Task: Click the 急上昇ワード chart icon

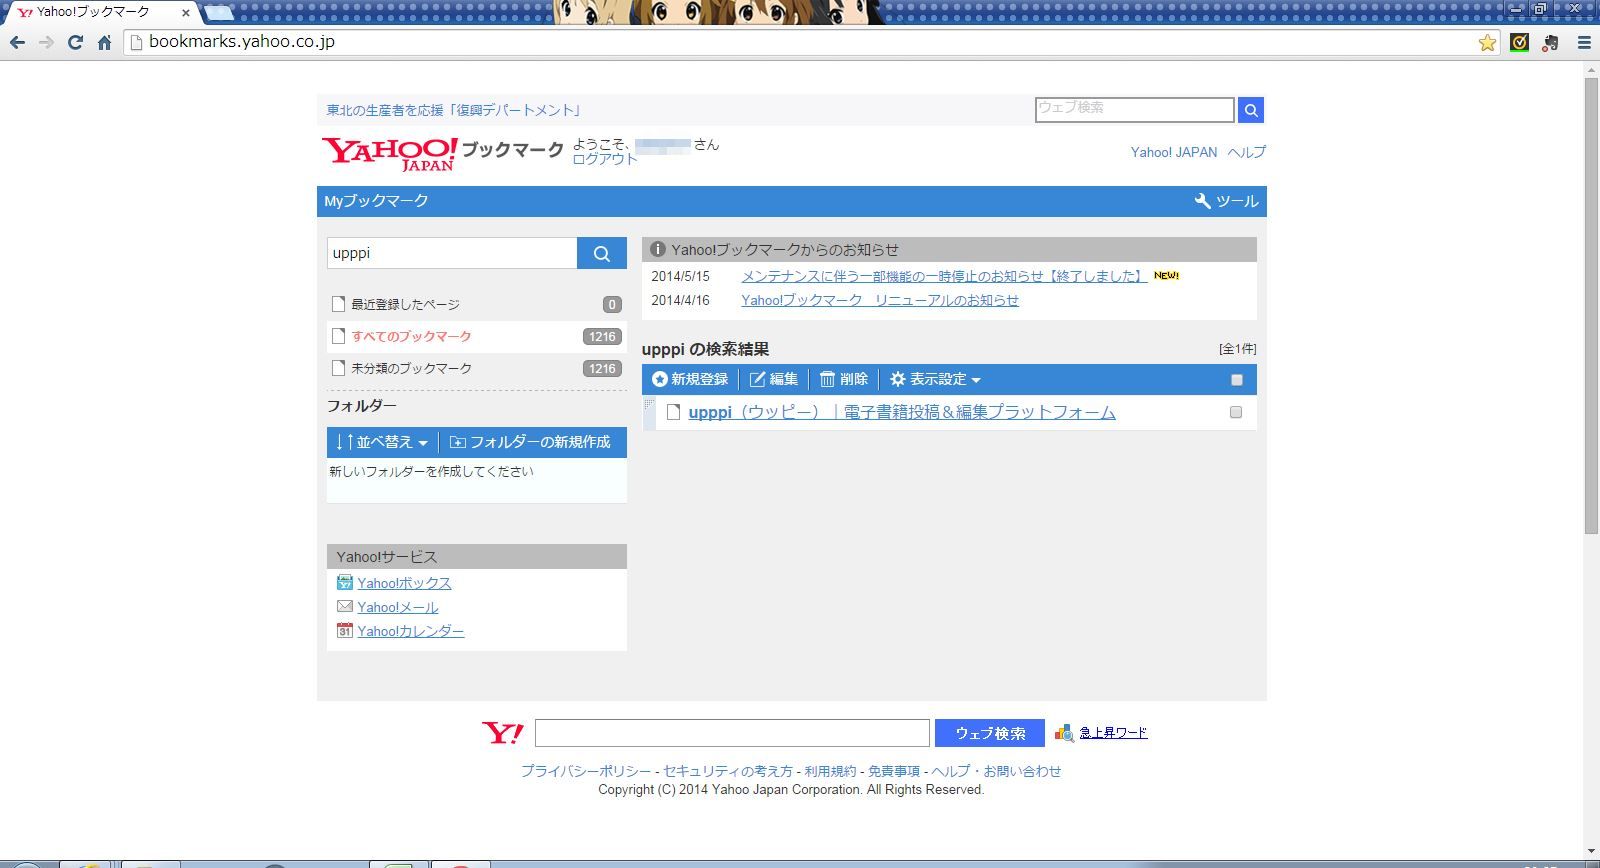Action: click(x=1064, y=733)
